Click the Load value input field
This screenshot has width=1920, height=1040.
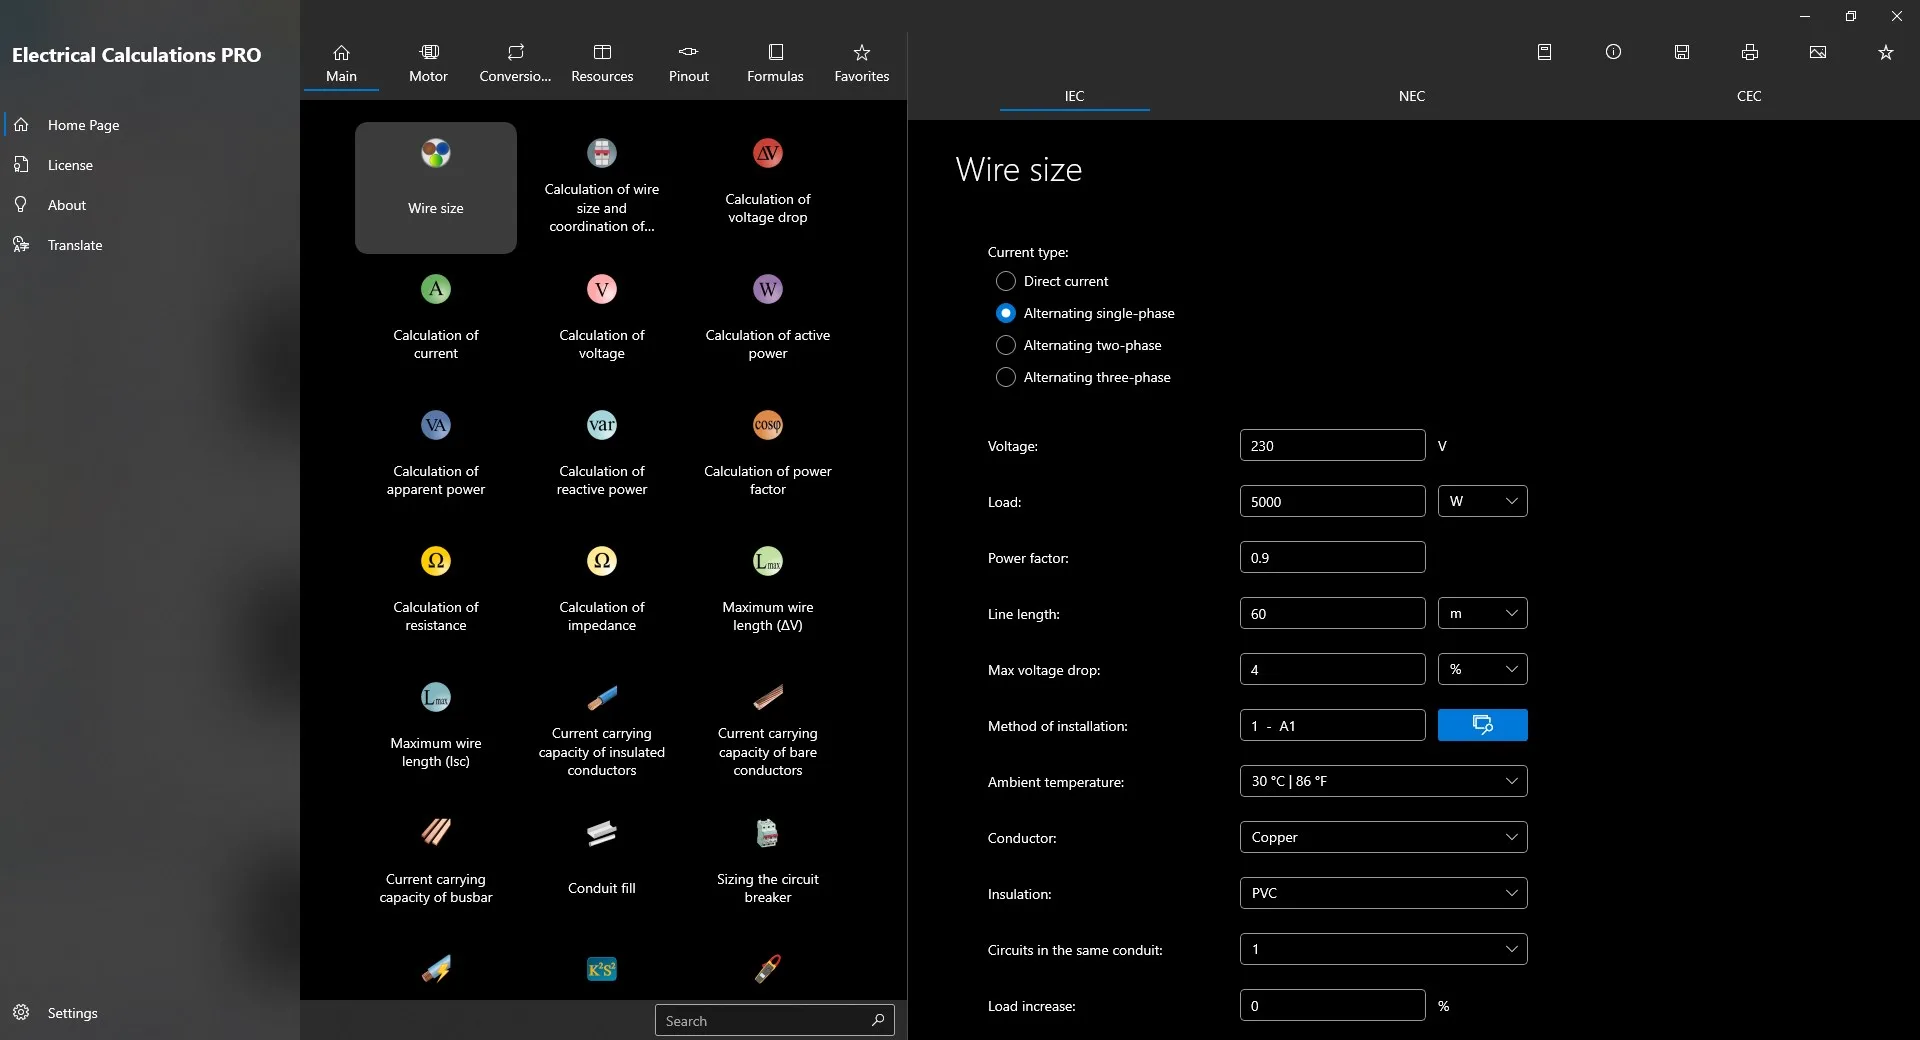tap(1333, 501)
